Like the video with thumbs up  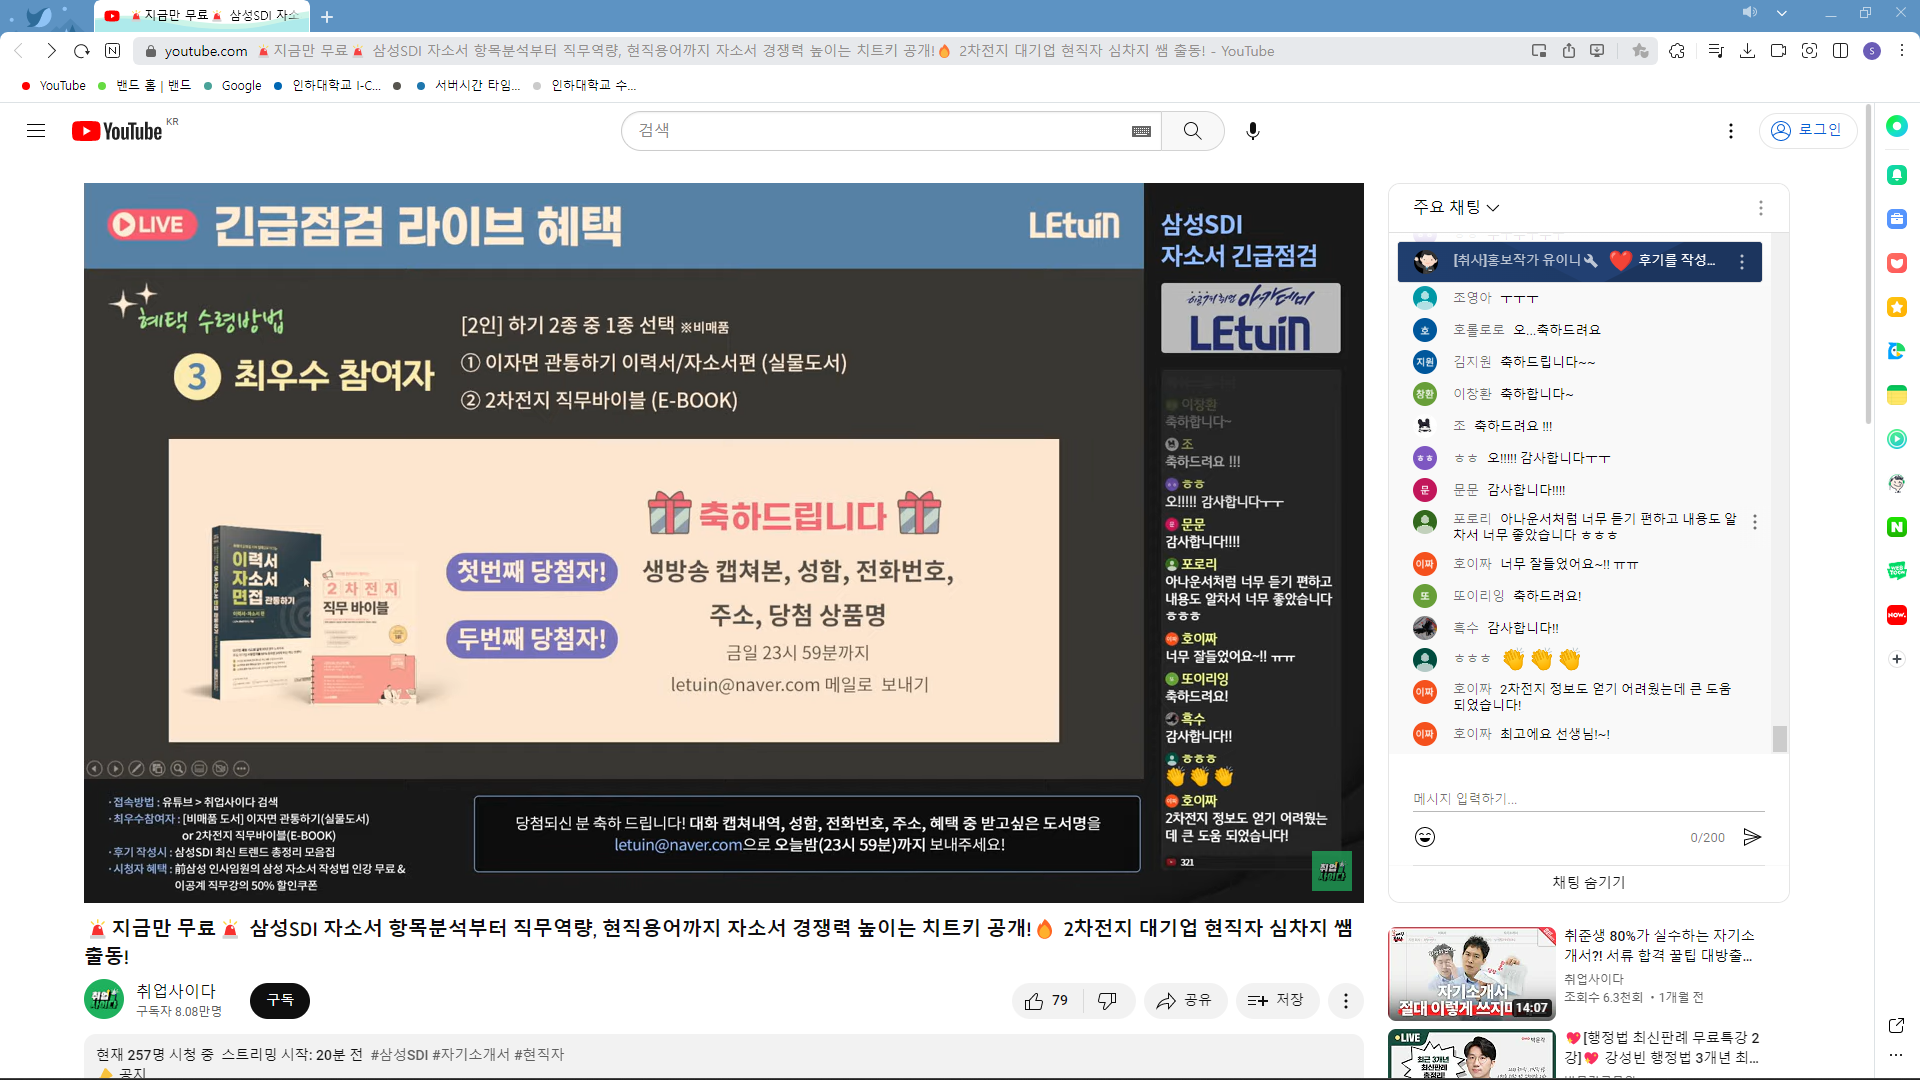[1047, 1001]
